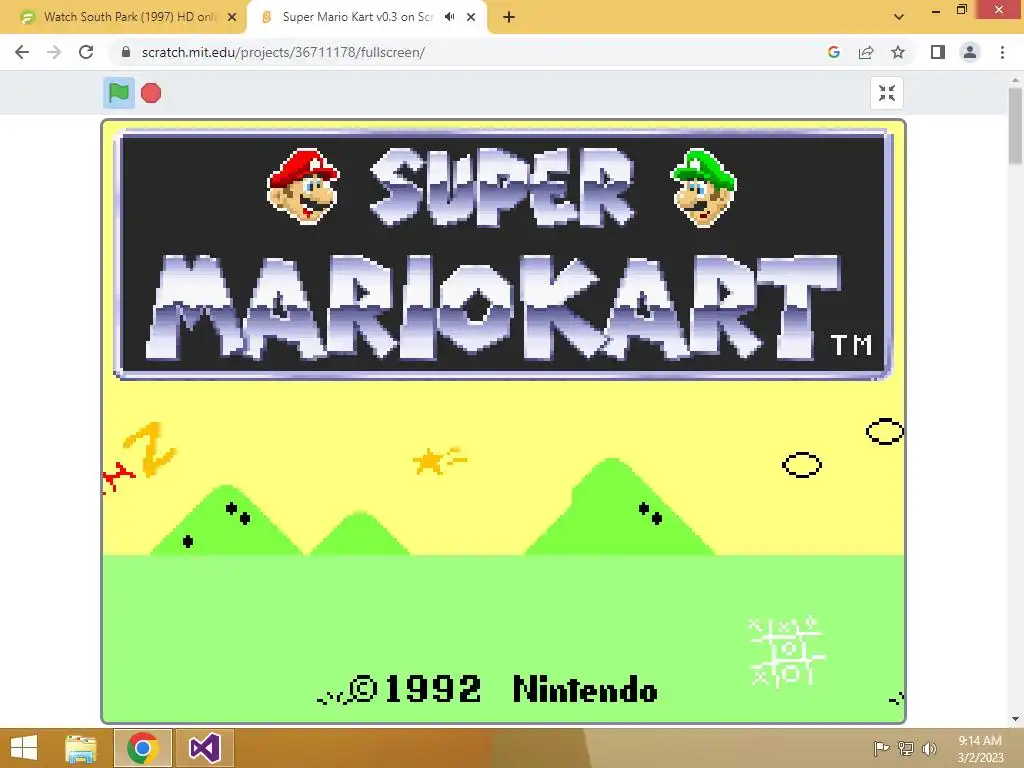Open the Windows Start menu
Viewport: 1024px width, 768px height.
24,748
